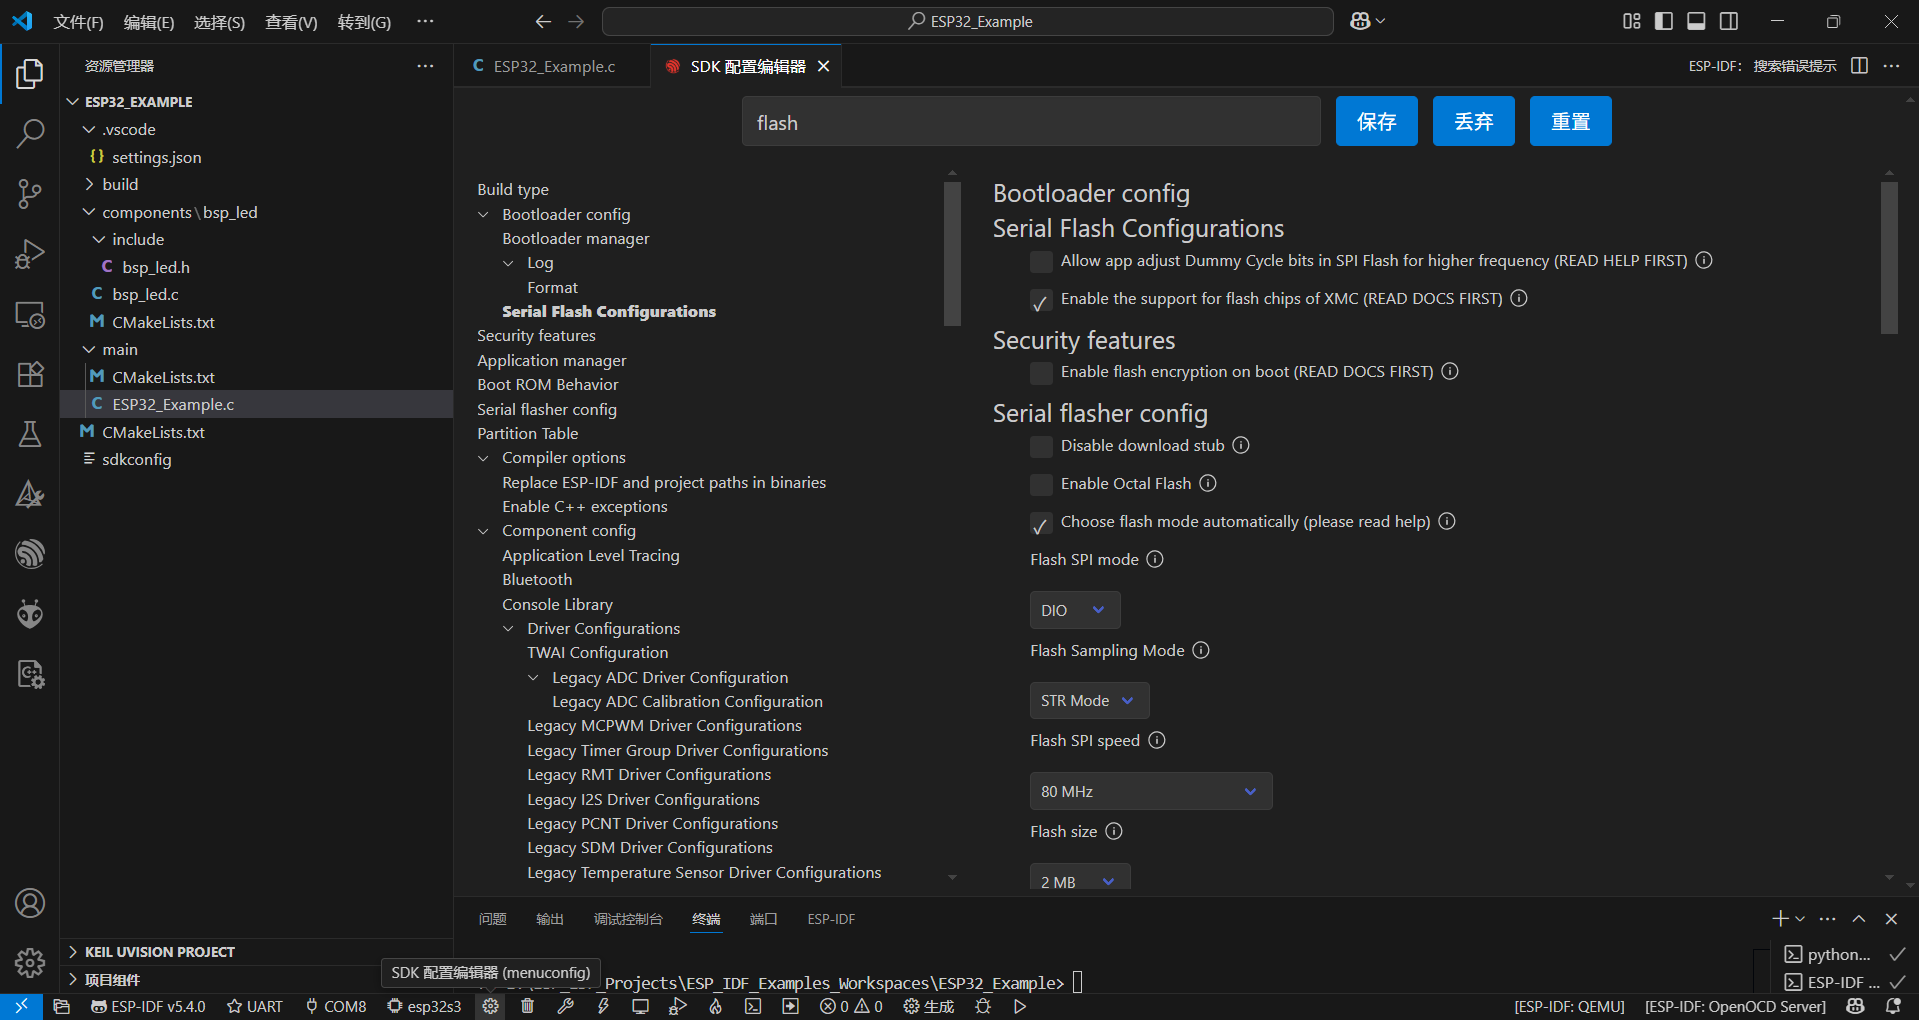
Task: Click the 重置 button
Action: click(x=1570, y=121)
